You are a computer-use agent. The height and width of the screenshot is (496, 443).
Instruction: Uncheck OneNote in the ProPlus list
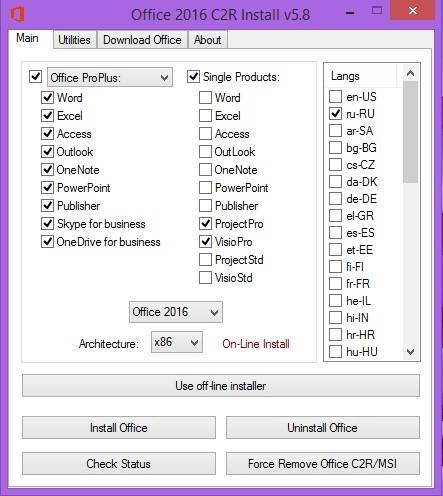click(x=48, y=169)
